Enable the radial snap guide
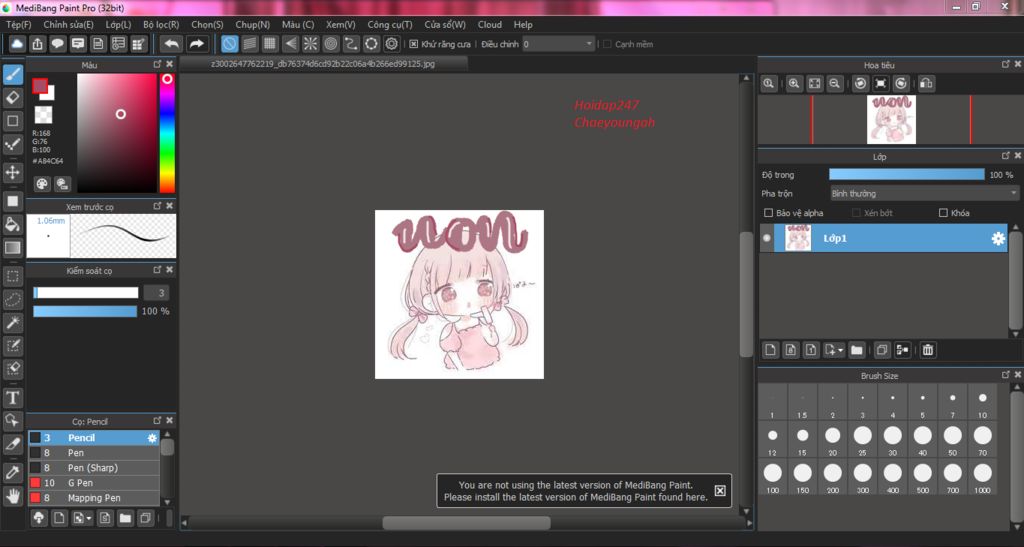This screenshot has width=1024, height=547. (310, 44)
